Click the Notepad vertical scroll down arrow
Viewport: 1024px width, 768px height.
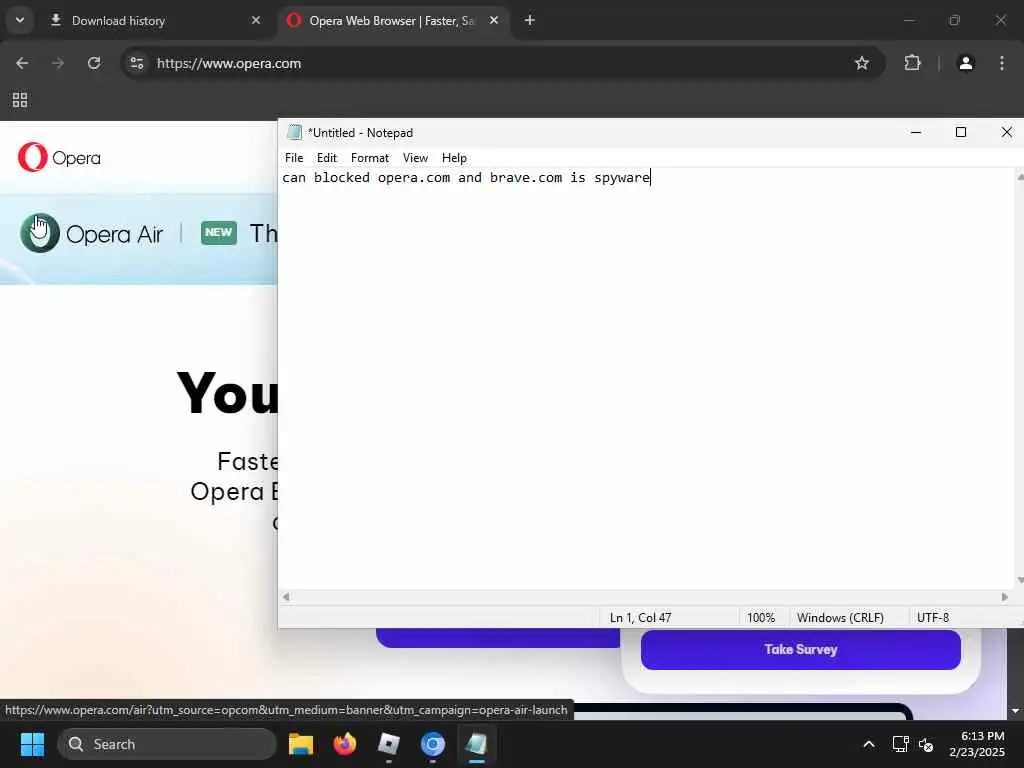(1020, 580)
